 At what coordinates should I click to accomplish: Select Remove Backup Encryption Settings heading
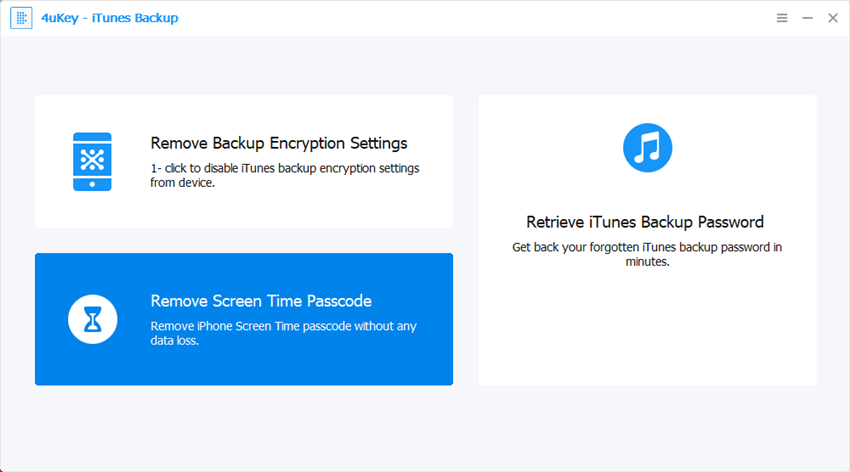click(279, 143)
